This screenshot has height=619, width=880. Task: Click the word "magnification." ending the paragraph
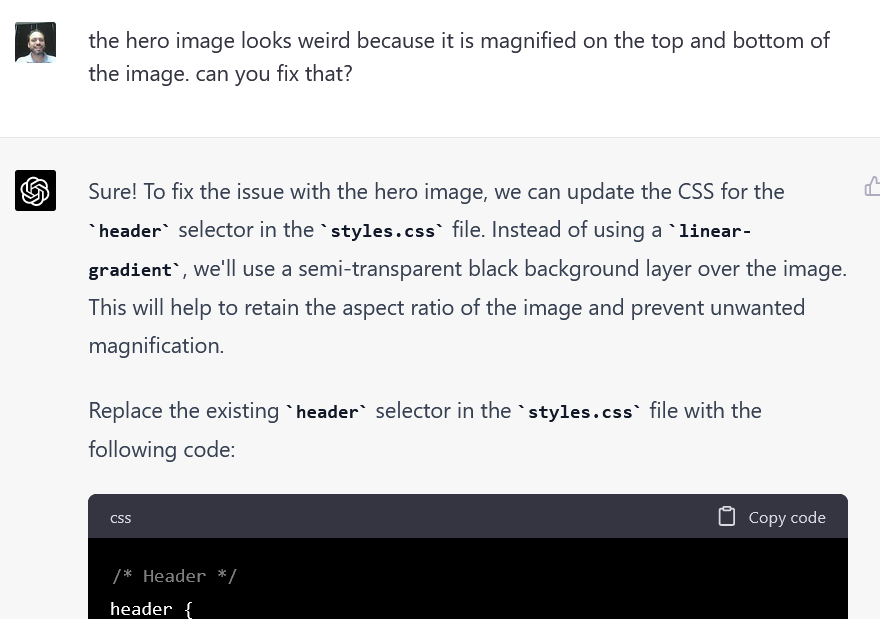tap(156, 346)
